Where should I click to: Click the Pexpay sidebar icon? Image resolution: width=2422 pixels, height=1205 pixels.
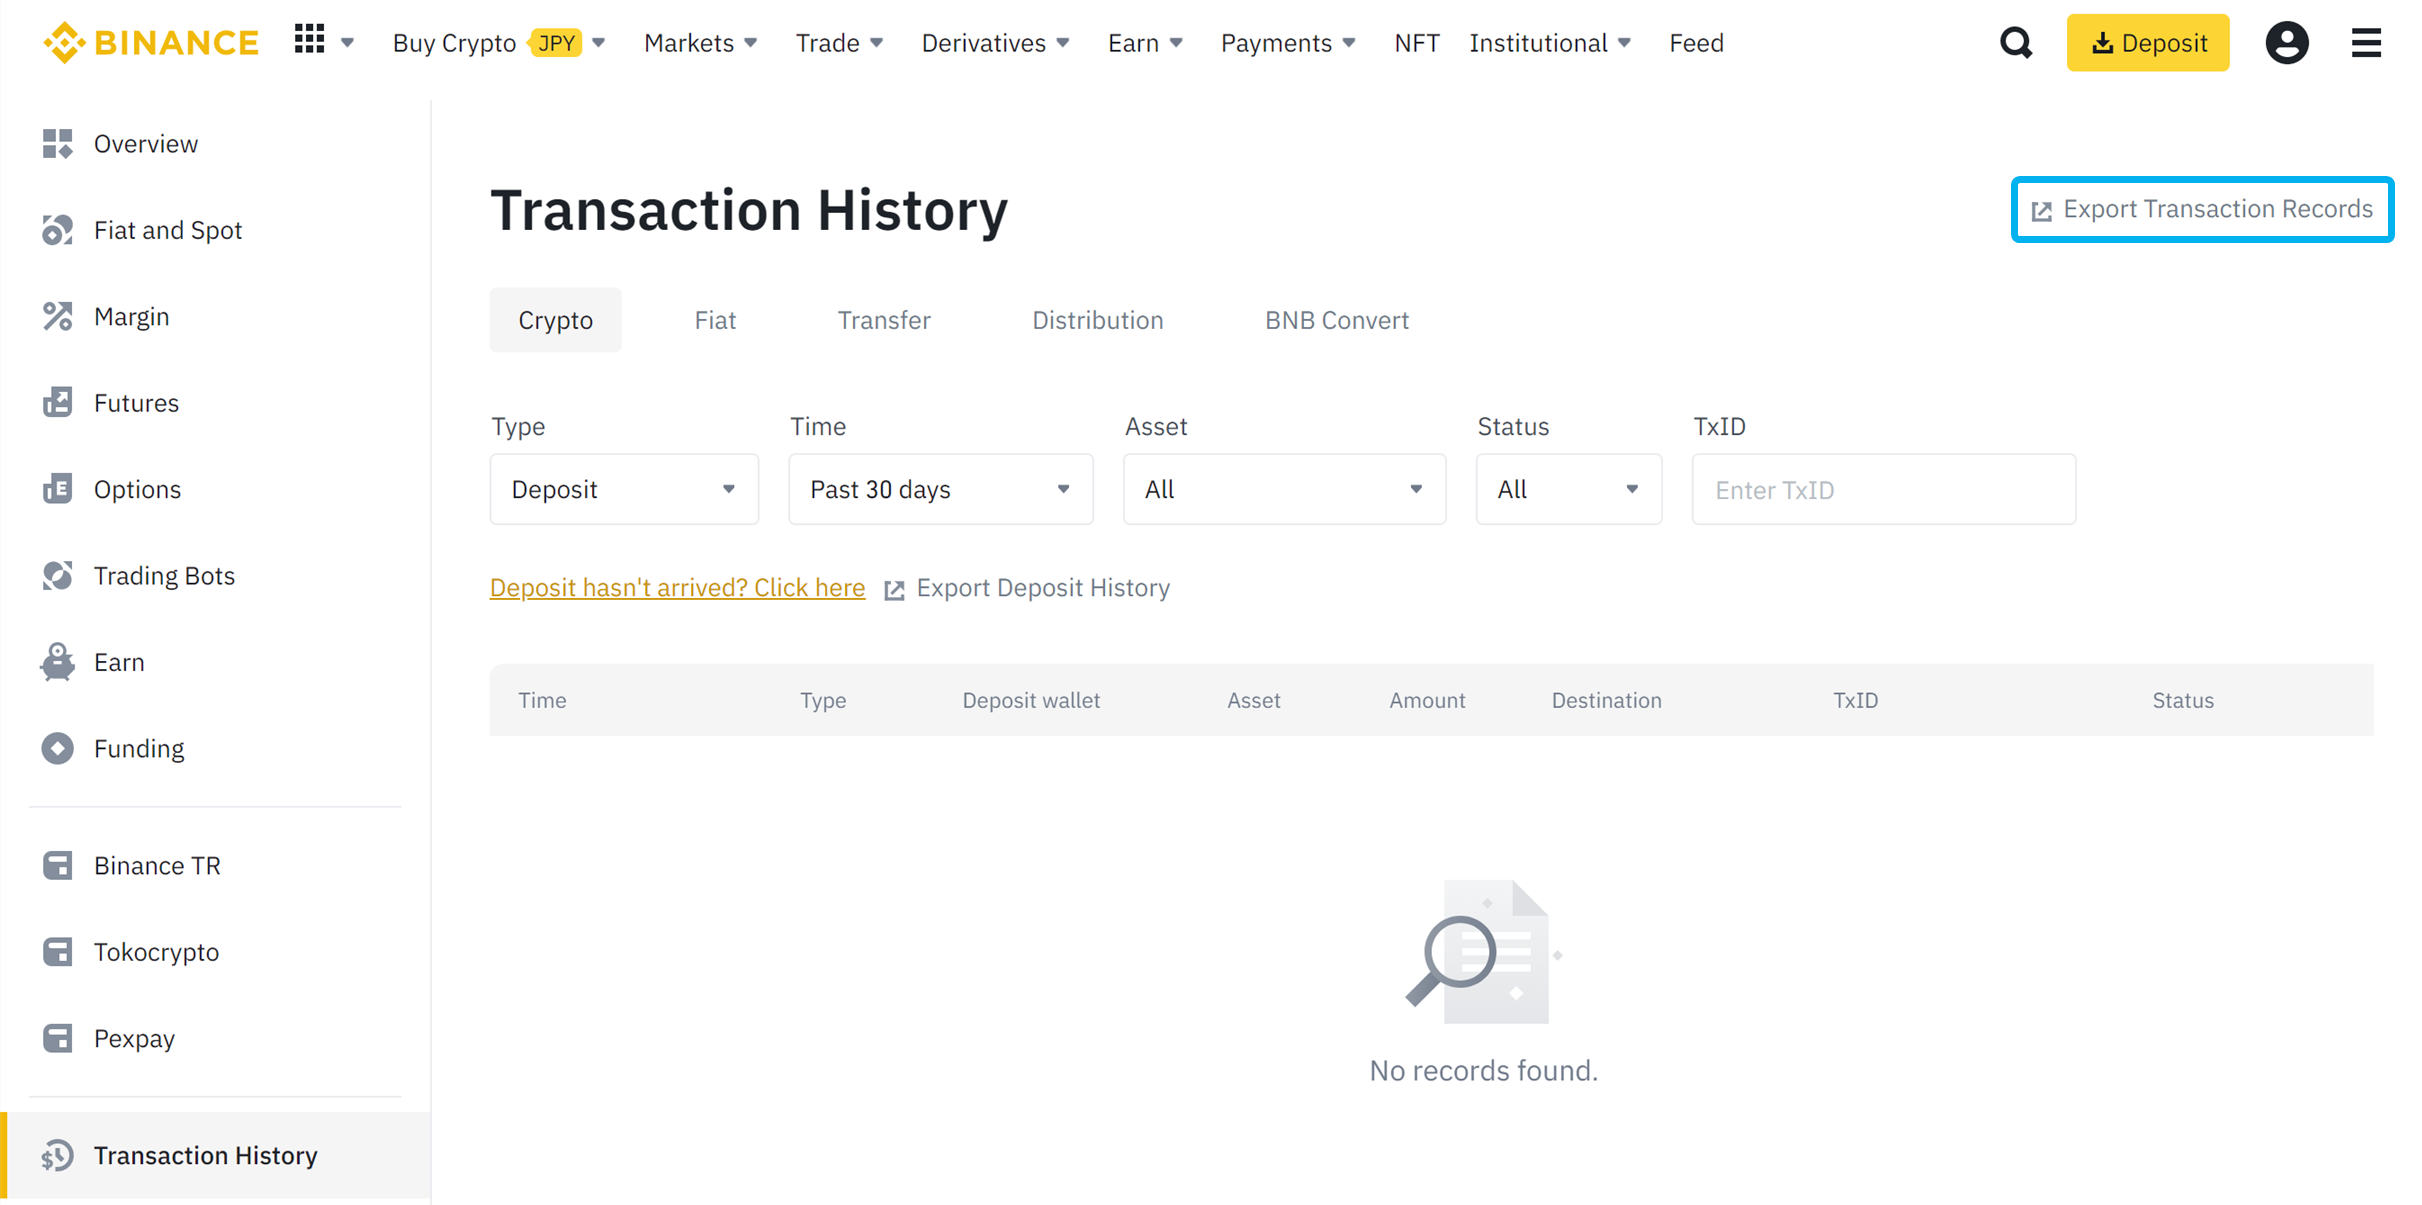(x=58, y=1038)
